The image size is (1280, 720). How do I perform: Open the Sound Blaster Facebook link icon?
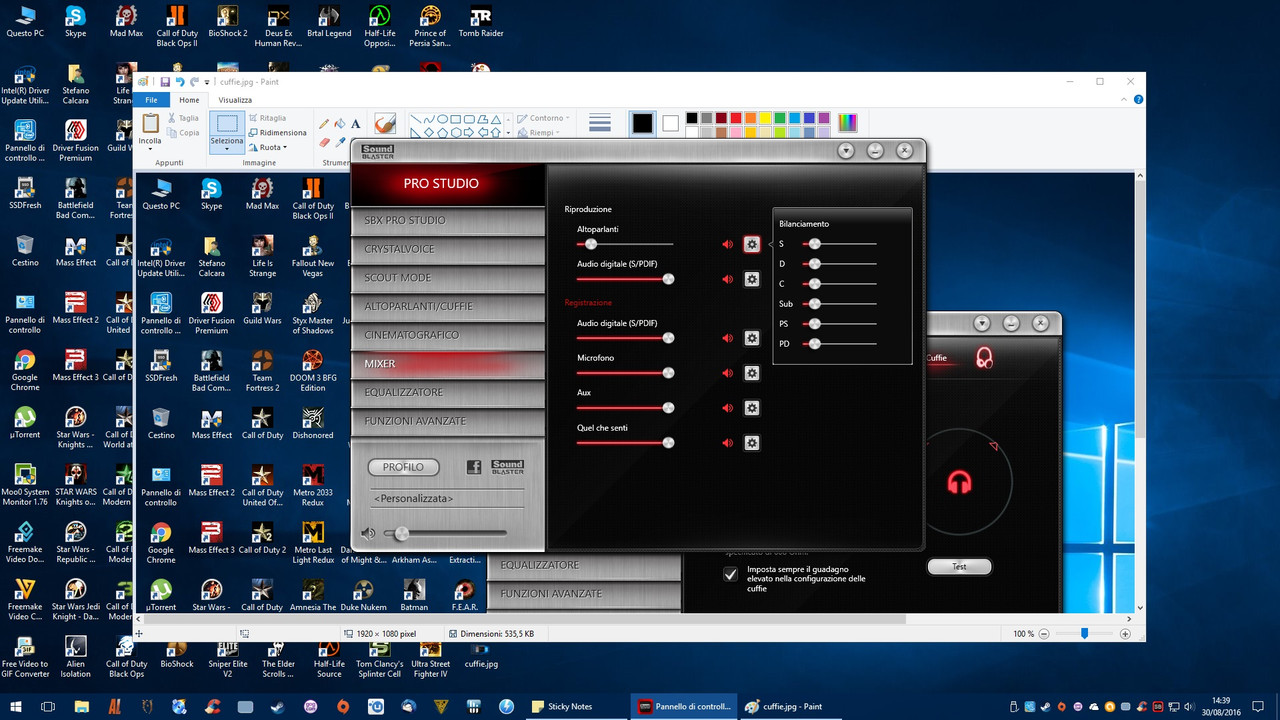474,467
